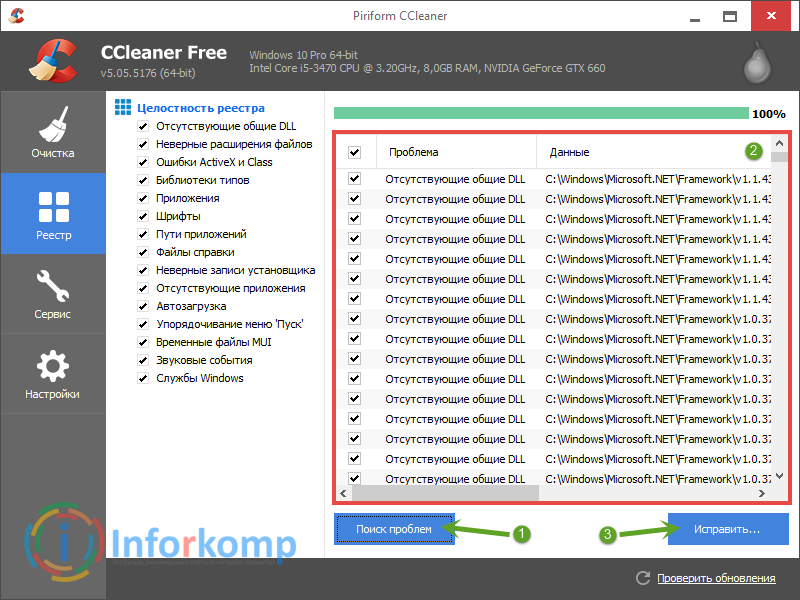This screenshot has height=600, width=800.
Task: Click the Windows 10 Pro 64-bit text
Action: pos(303,55)
